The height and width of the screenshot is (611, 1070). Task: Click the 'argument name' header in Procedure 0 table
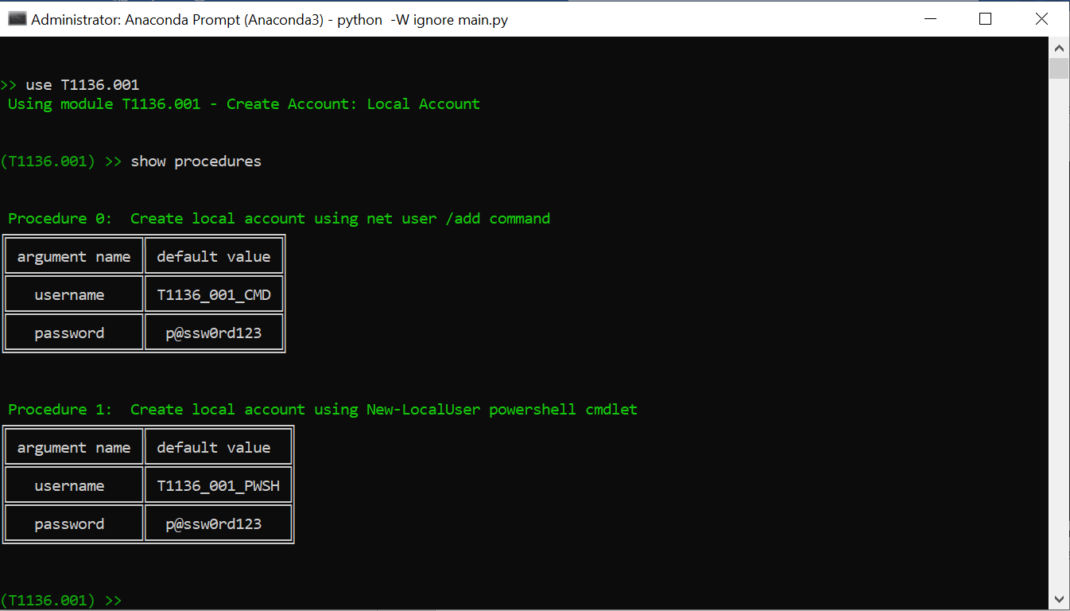click(73, 256)
